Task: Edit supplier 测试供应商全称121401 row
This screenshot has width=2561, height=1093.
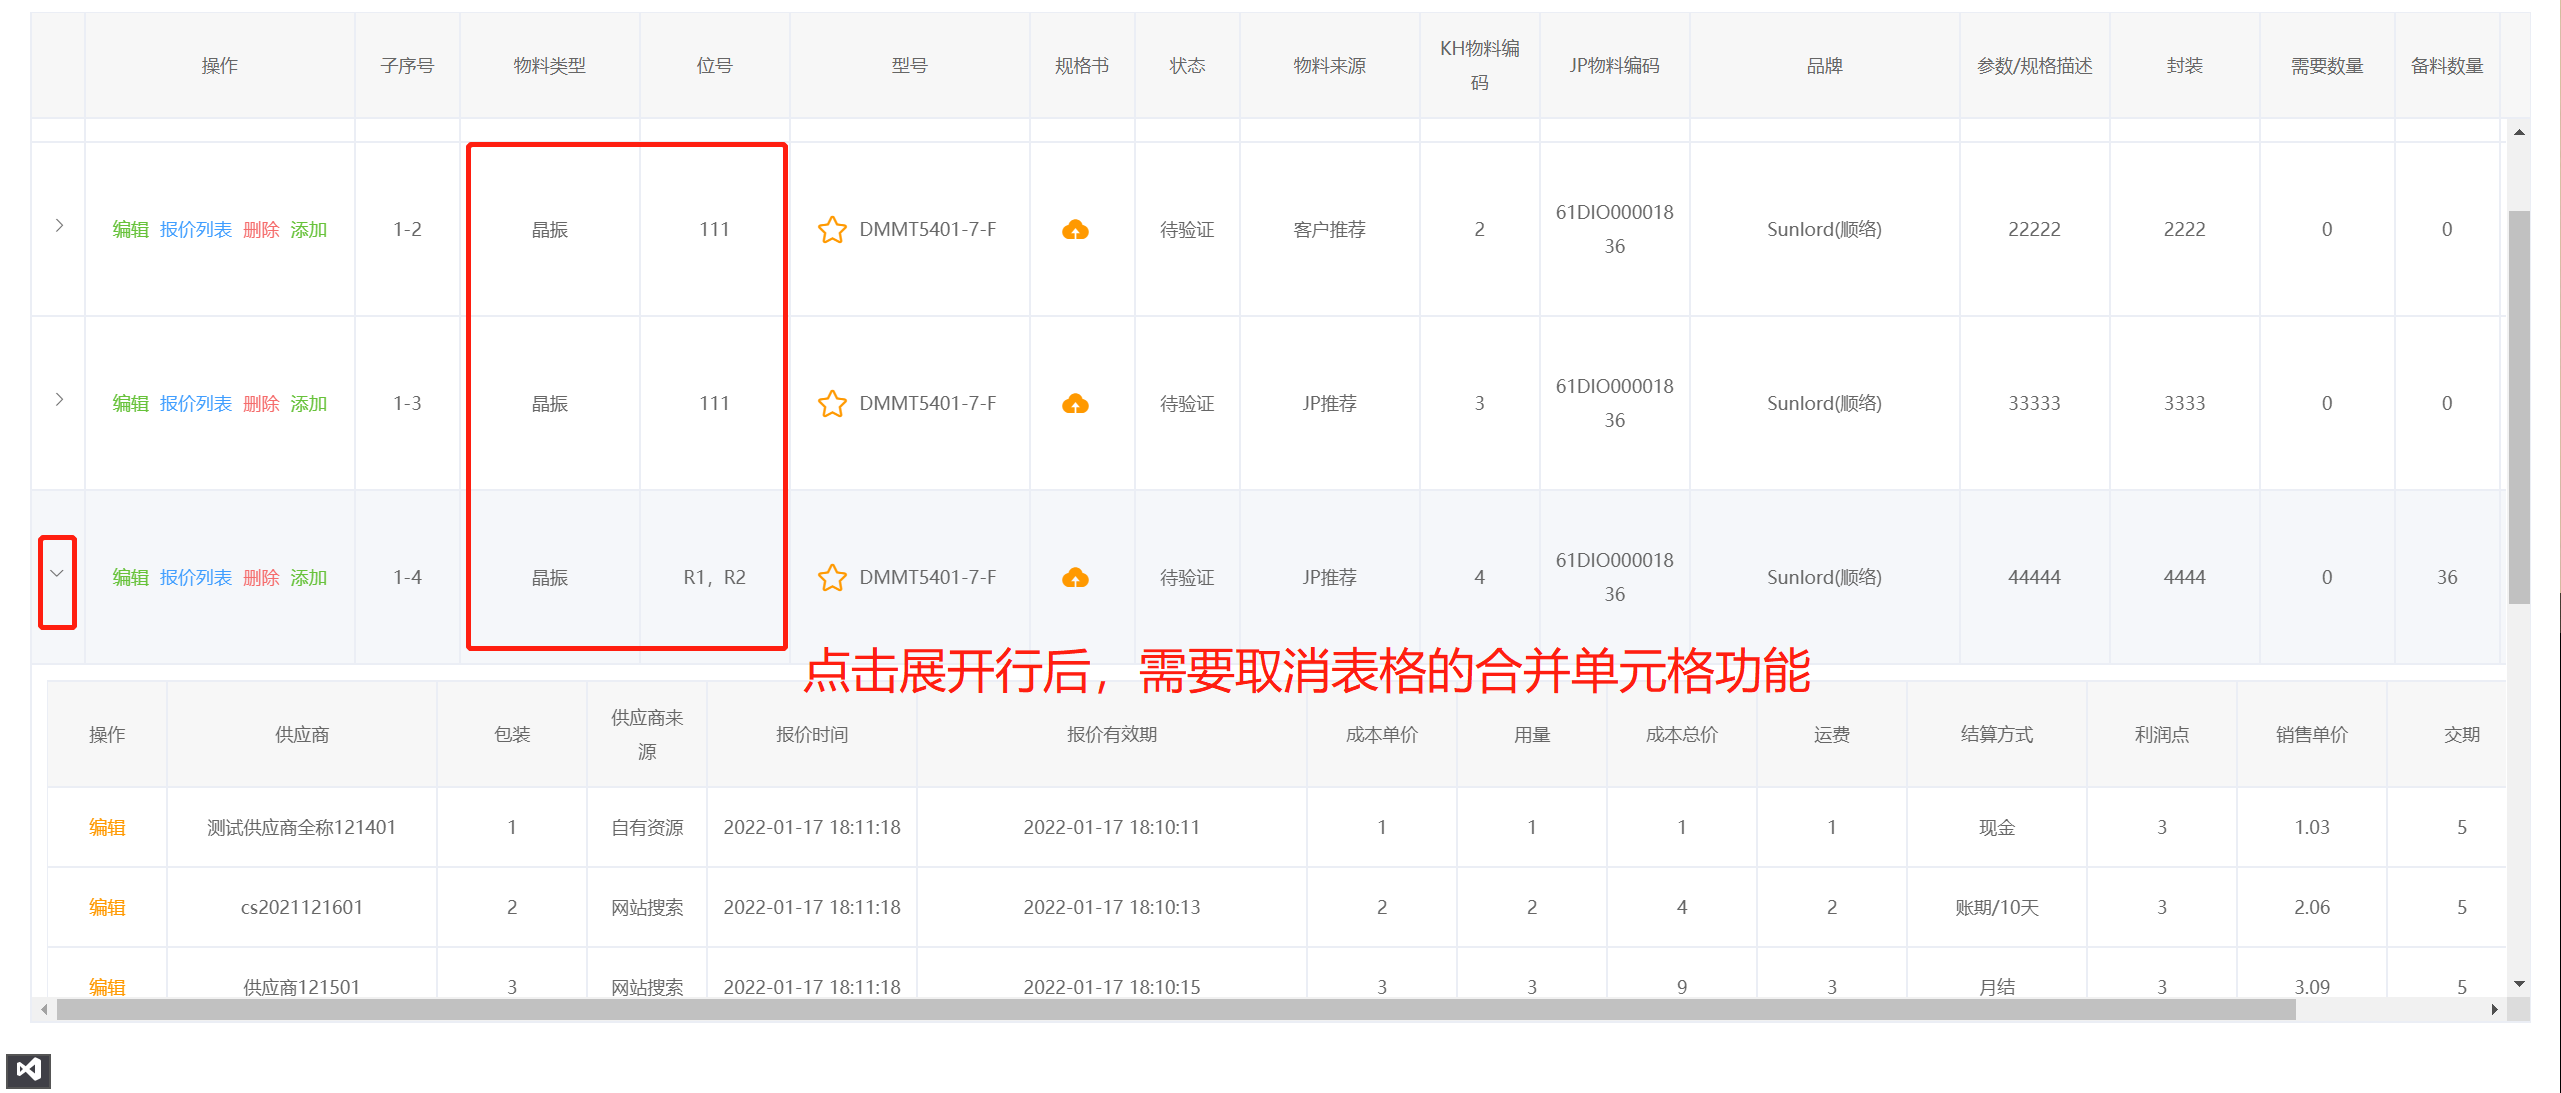Action: click(x=107, y=828)
